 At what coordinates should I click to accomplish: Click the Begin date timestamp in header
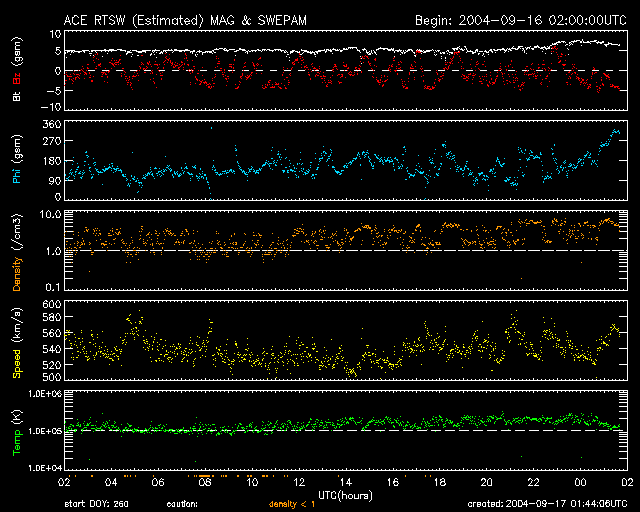(519, 19)
